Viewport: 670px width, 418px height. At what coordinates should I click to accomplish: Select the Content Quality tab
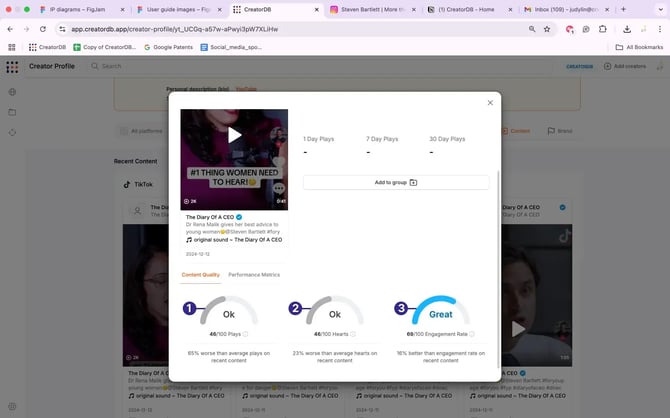click(x=200, y=274)
